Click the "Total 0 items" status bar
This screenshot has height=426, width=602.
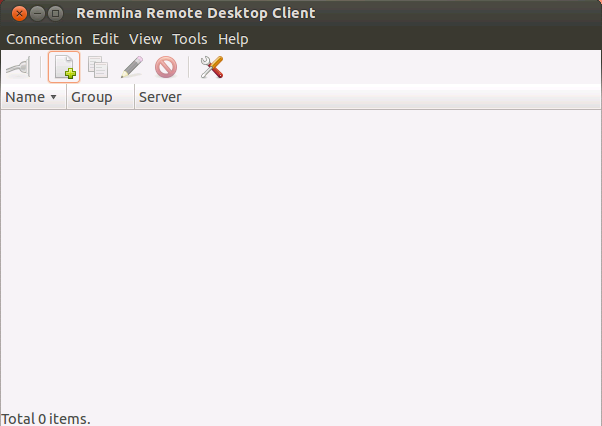(x=46, y=418)
